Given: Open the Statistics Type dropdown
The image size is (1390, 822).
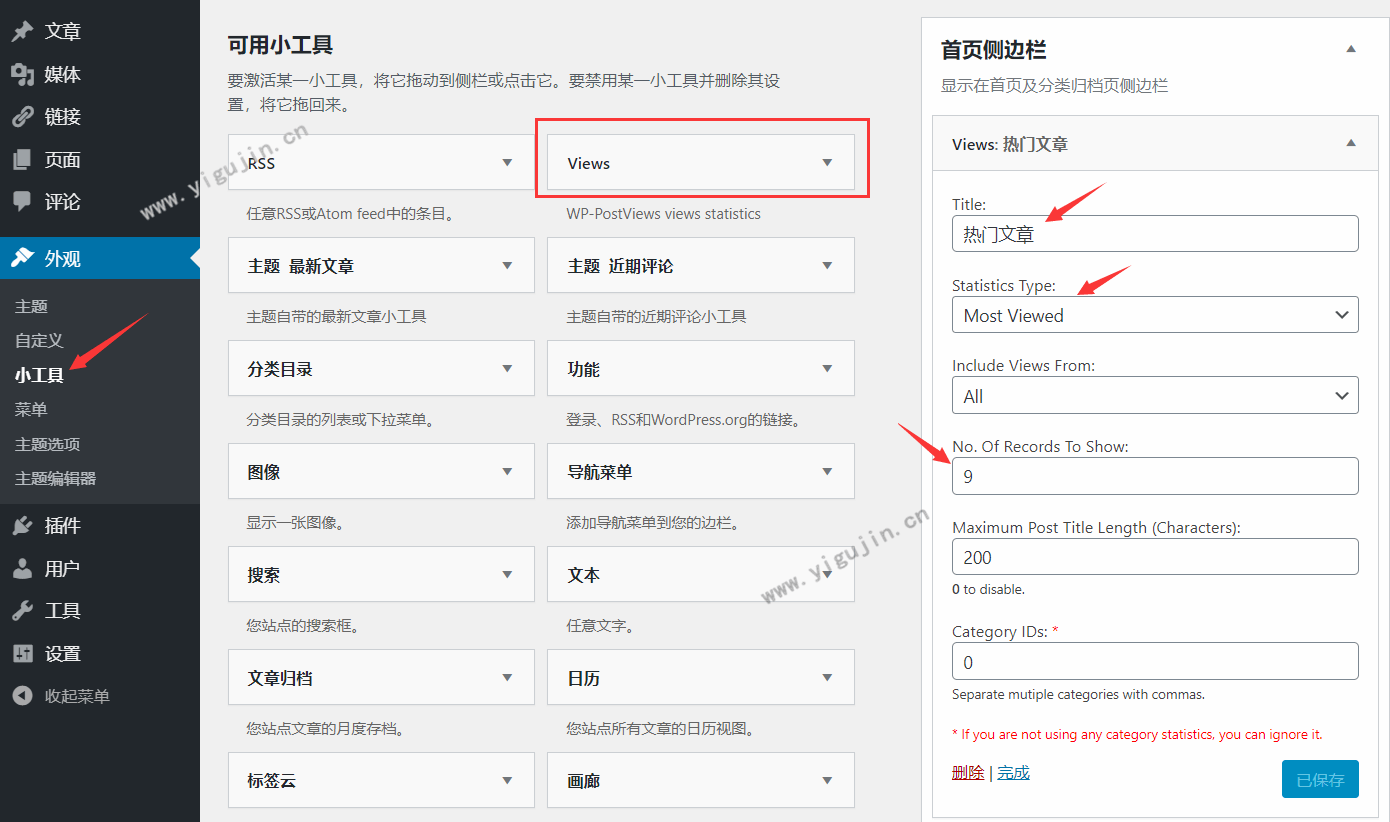Looking at the screenshot, I should (1154, 315).
